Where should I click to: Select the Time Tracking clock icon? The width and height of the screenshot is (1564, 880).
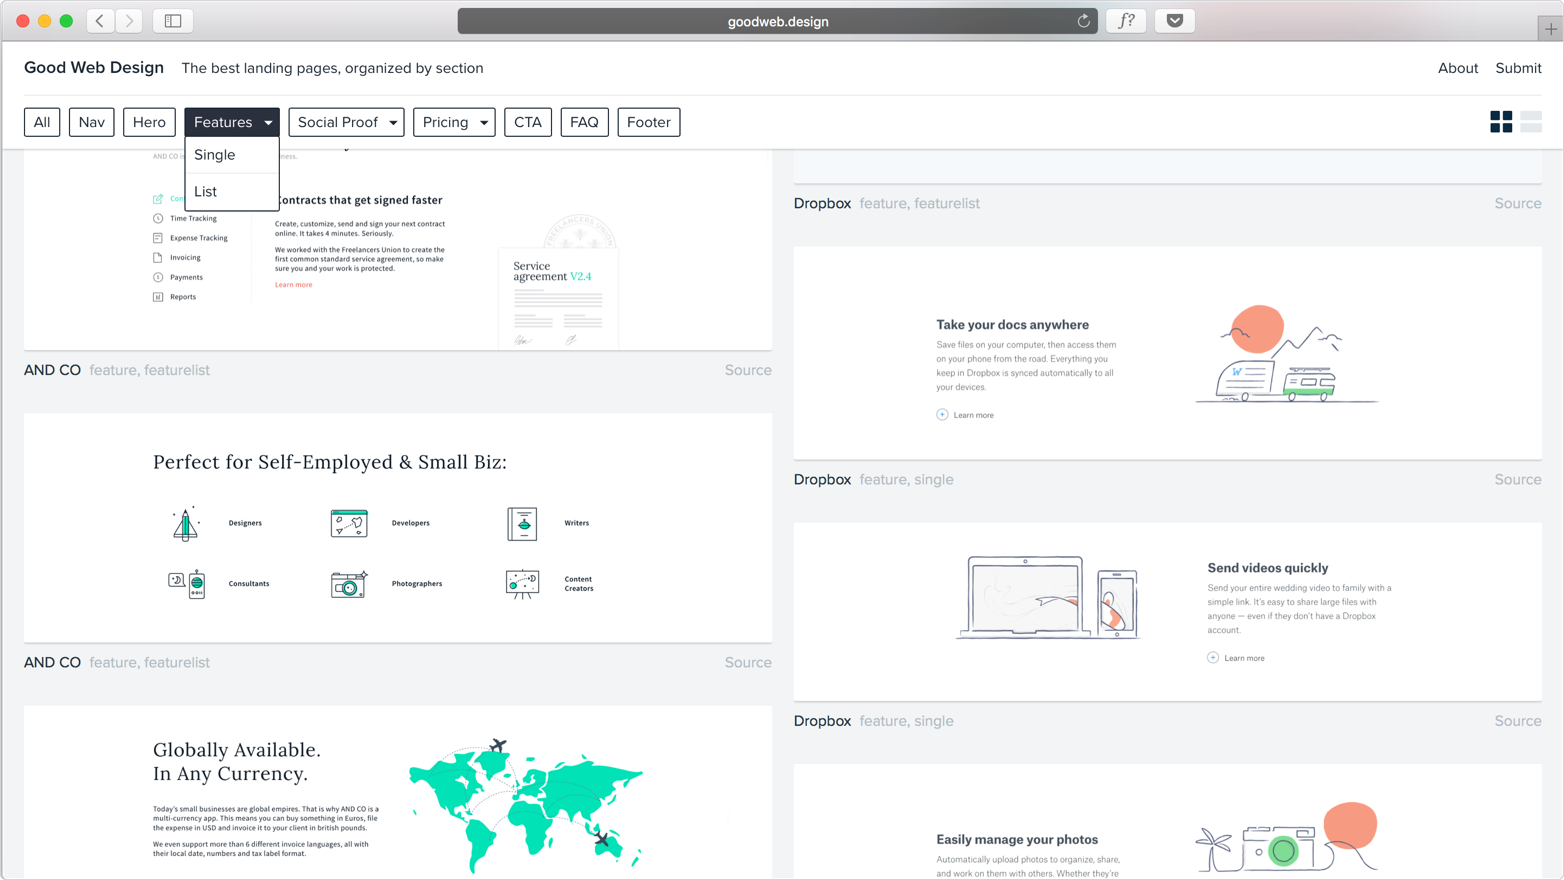point(158,218)
